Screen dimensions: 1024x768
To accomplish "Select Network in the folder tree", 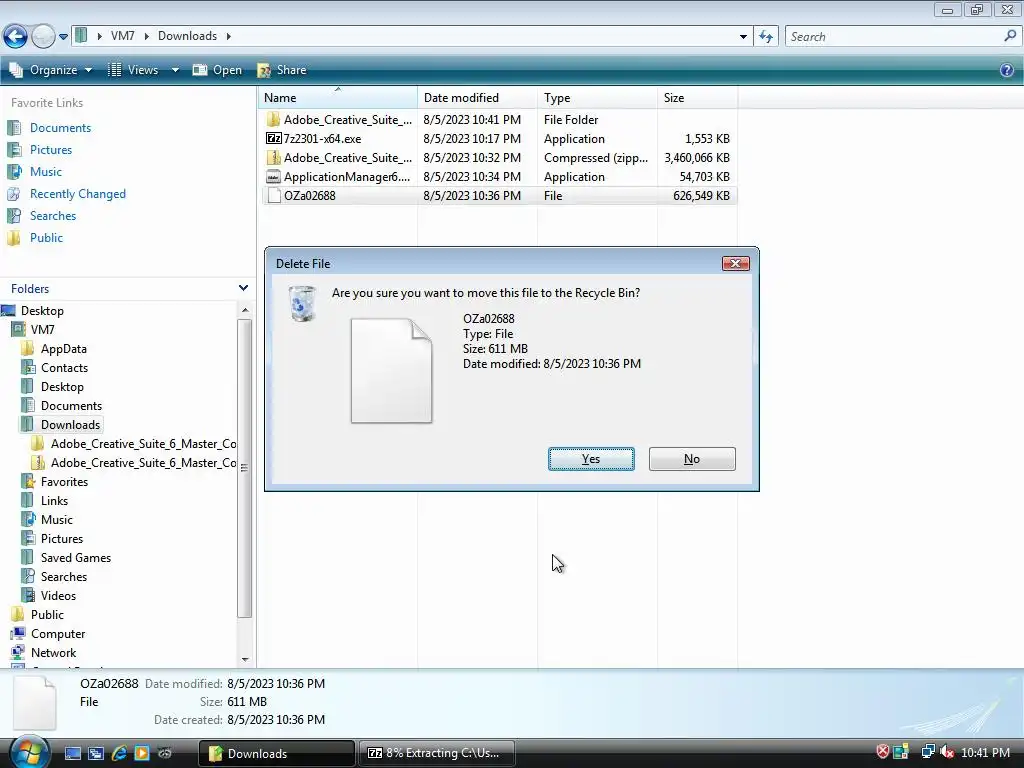I will [x=54, y=652].
